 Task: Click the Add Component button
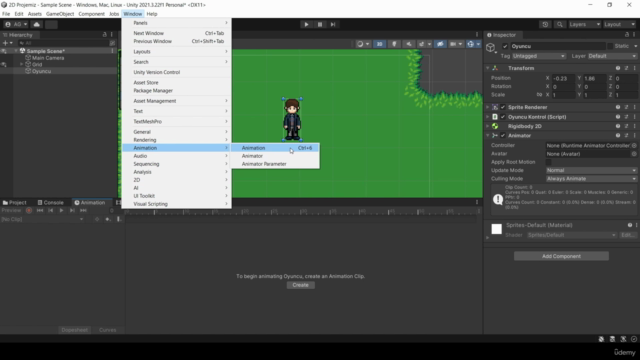point(561,256)
